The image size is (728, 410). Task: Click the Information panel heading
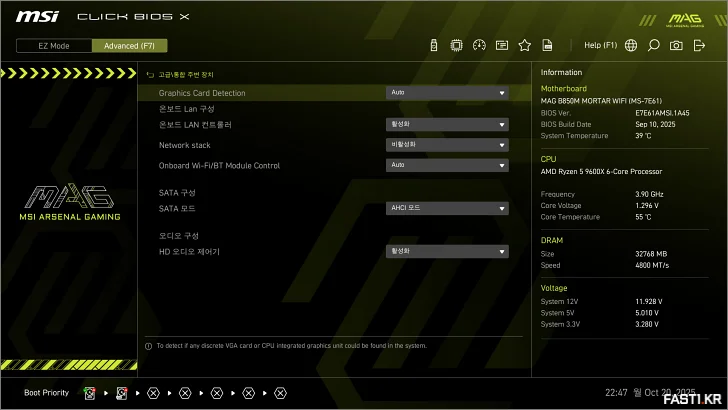561,72
